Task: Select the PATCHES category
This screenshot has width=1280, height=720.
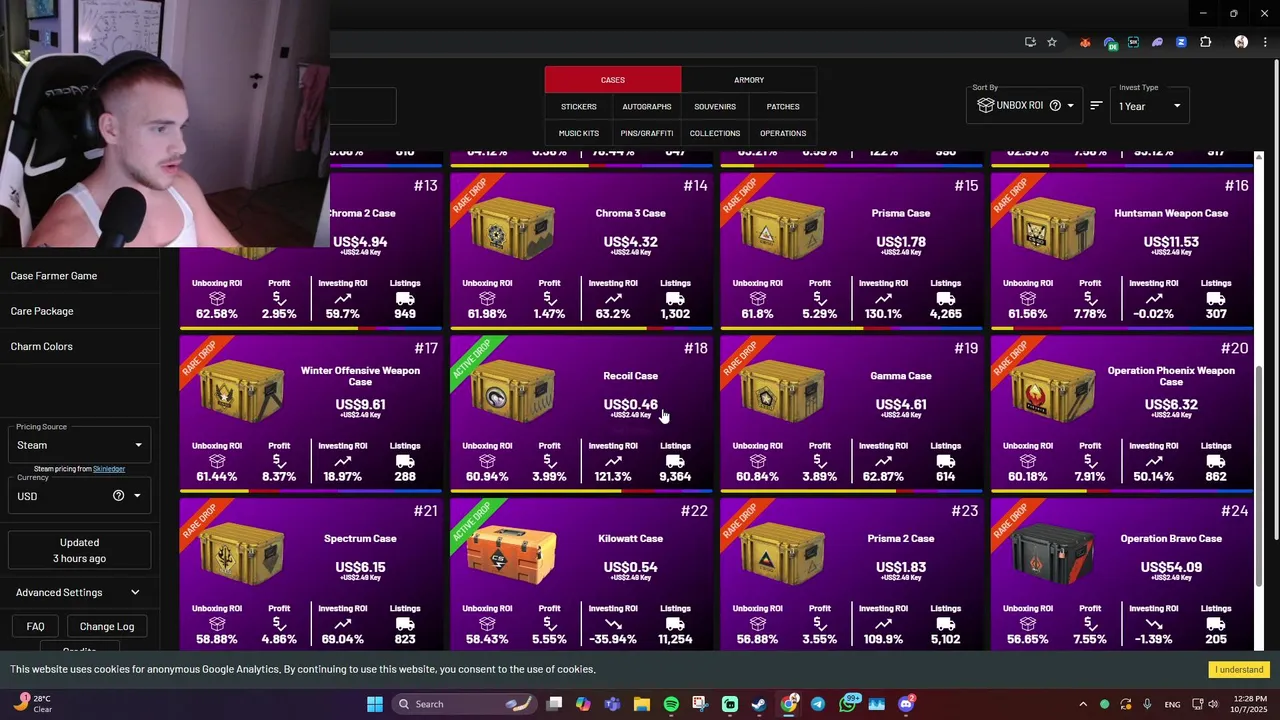Action: [x=783, y=106]
